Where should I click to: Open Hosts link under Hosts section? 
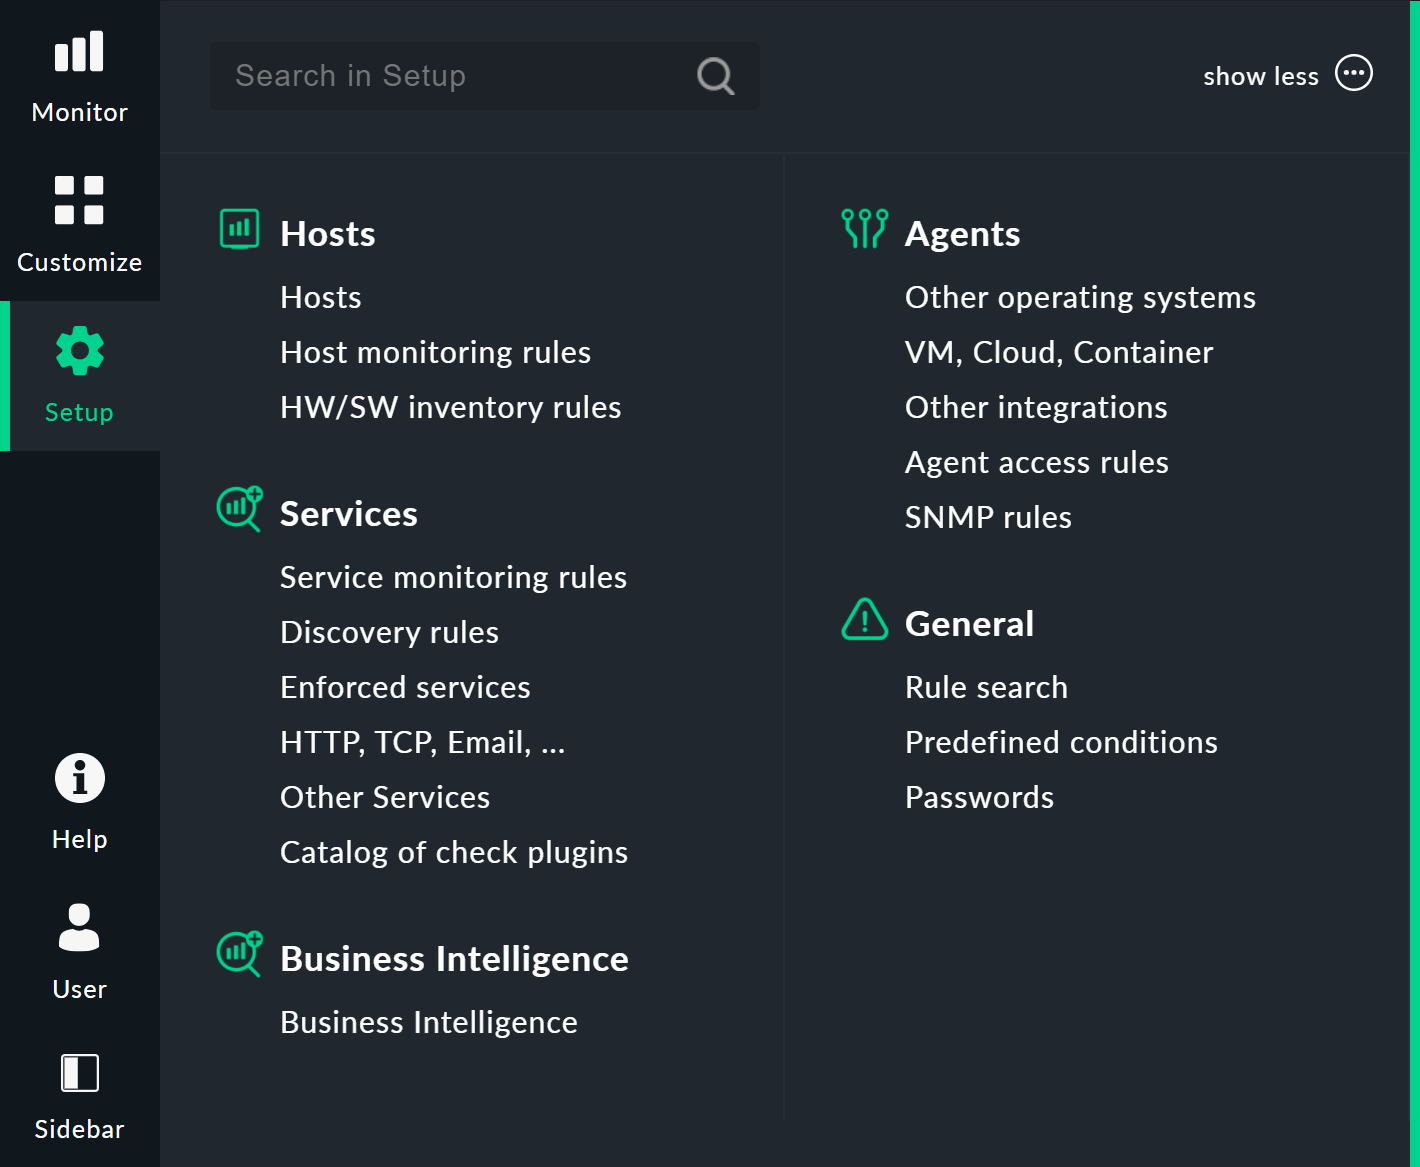pyautogui.click(x=321, y=297)
